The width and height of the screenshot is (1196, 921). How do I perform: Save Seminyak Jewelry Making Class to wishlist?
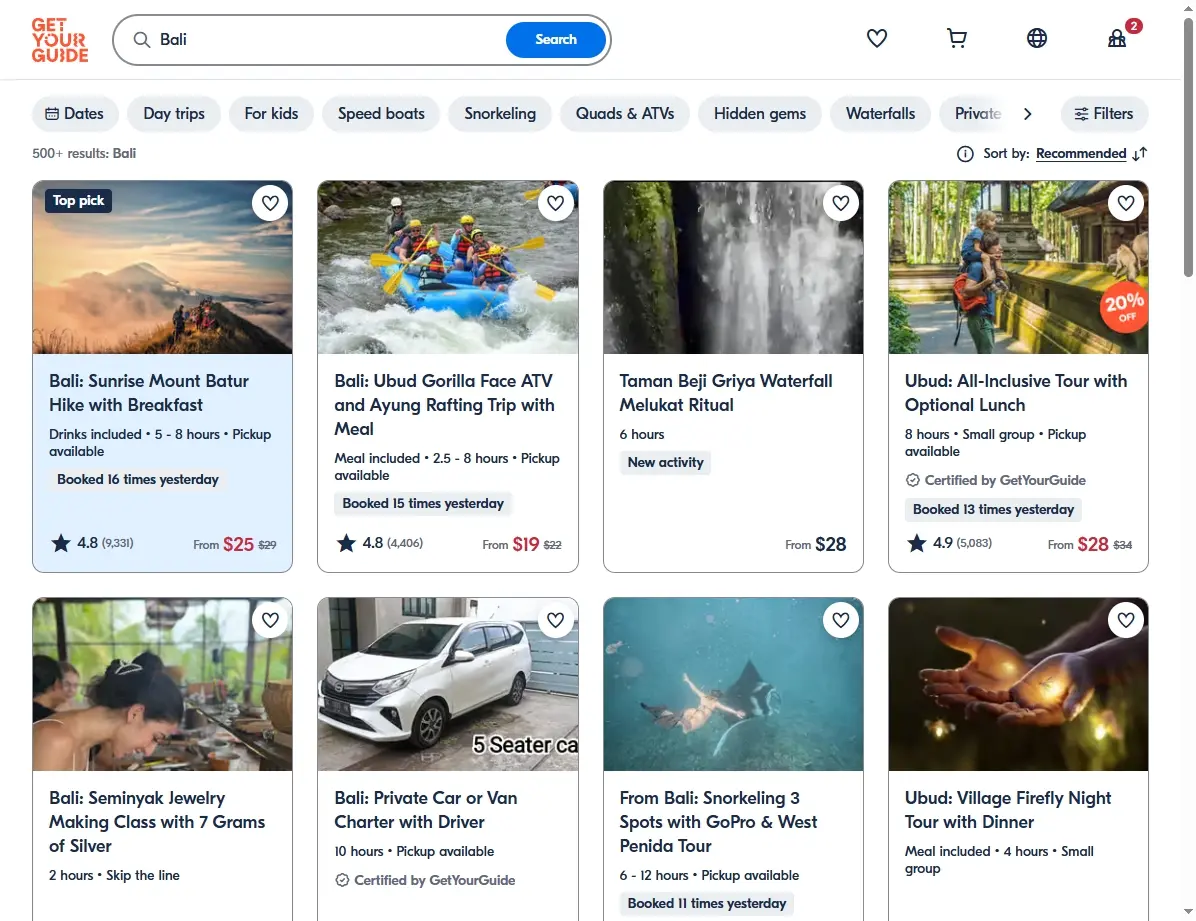tap(270, 620)
